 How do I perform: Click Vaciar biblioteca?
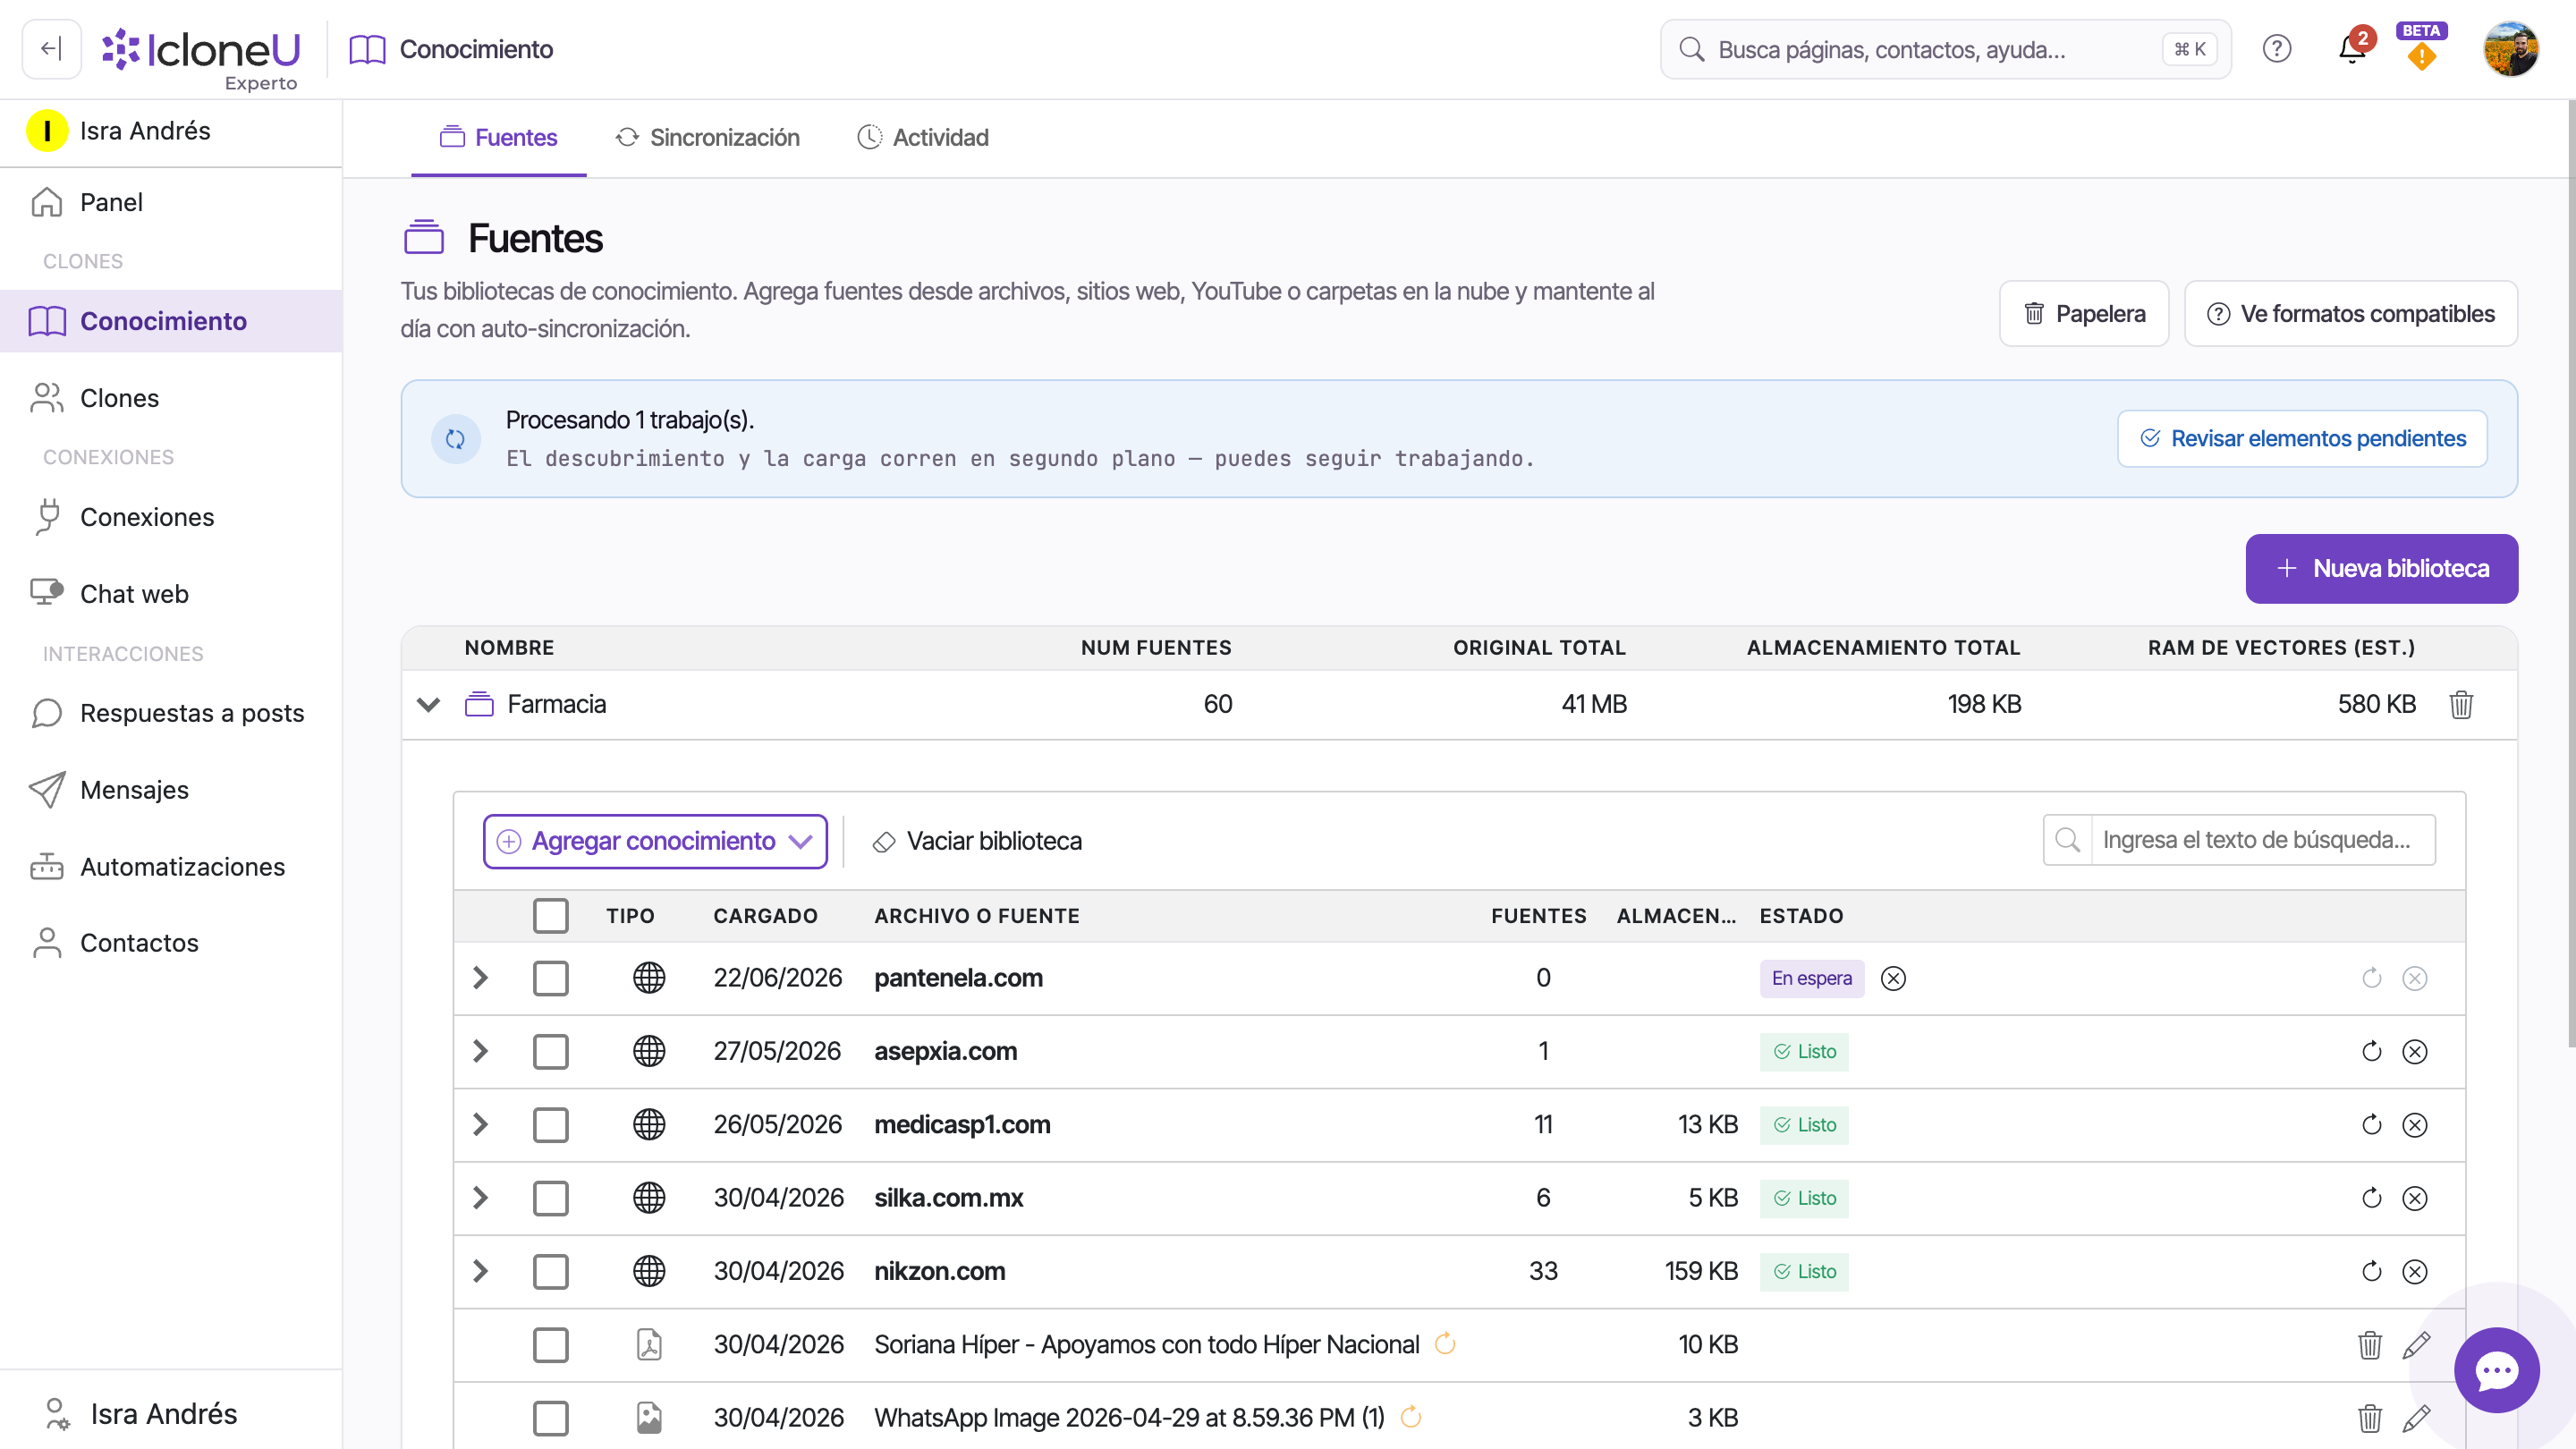(x=977, y=841)
